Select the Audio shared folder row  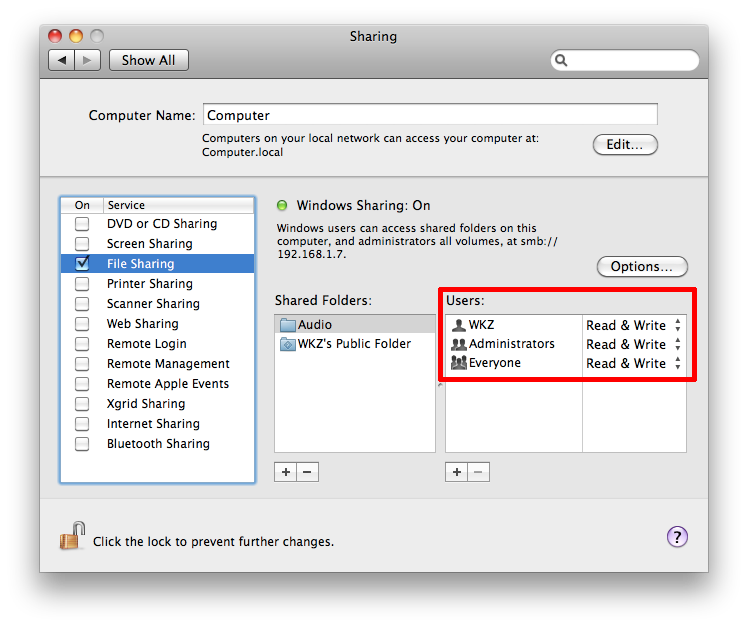tap(355, 324)
